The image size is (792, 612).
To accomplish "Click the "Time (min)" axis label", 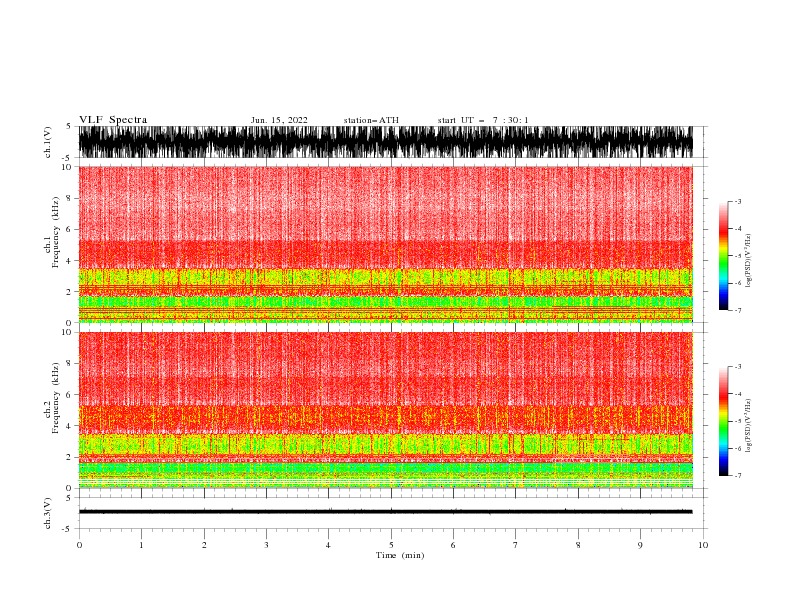I will pos(400,555).
